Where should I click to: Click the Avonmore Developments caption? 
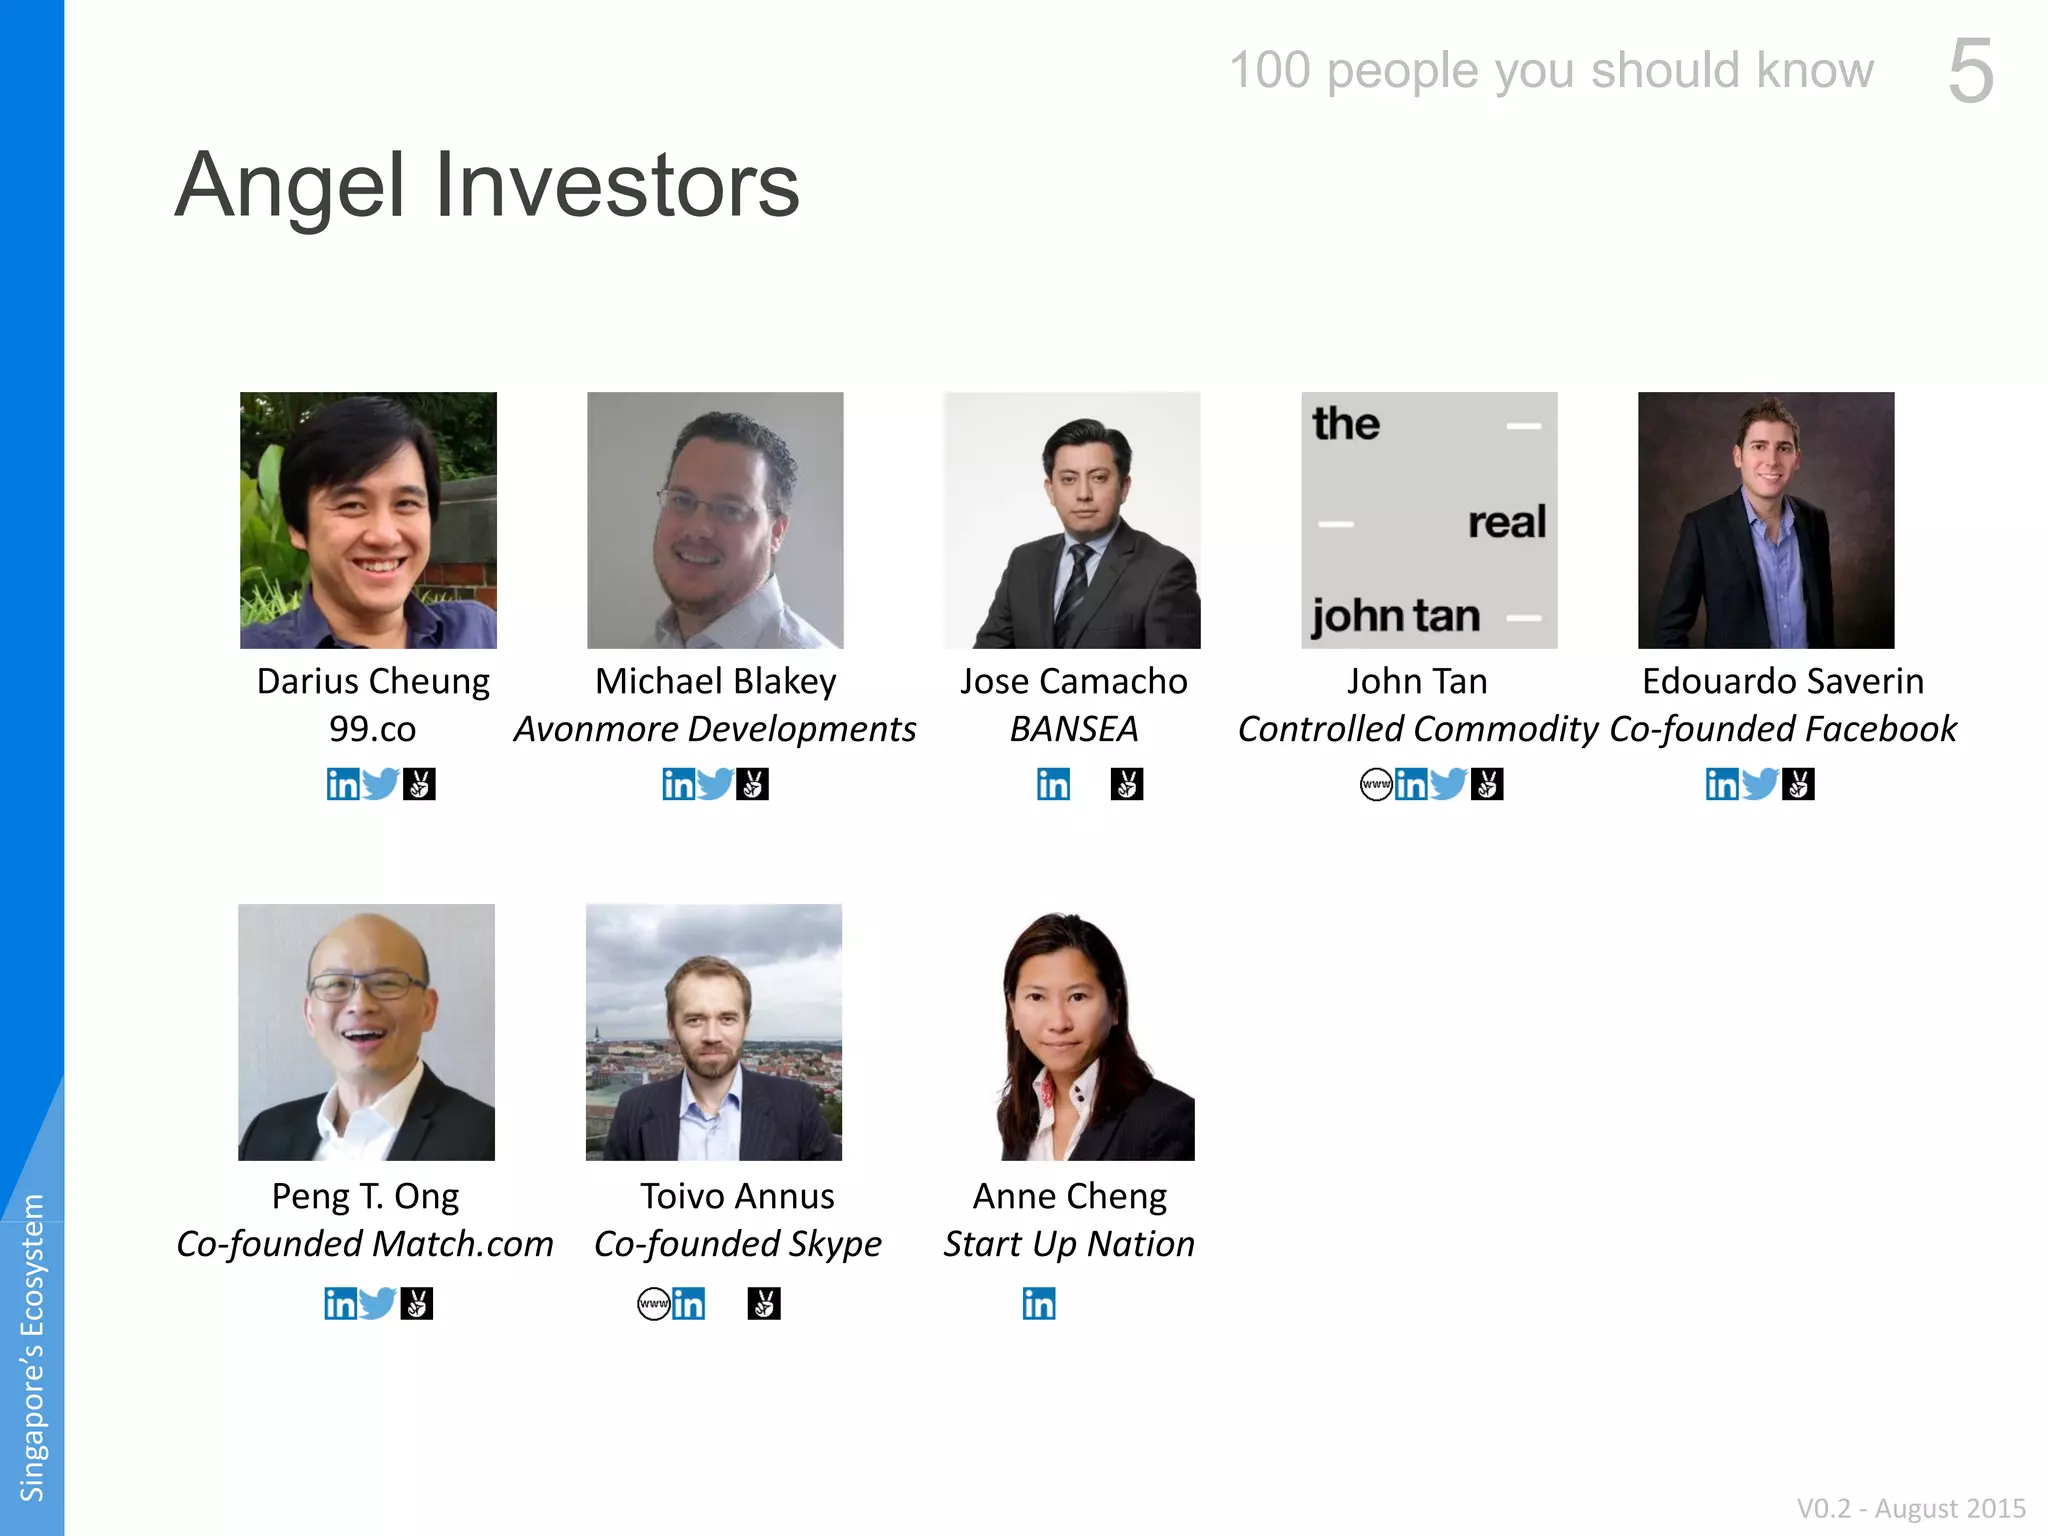click(715, 730)
